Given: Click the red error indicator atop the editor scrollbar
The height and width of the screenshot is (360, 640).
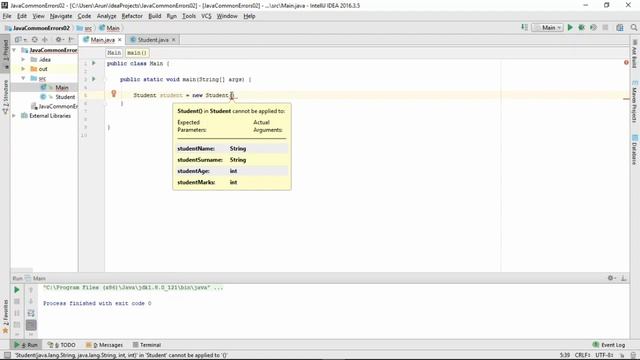Looking at the screenshot, I should pos(626,62).
